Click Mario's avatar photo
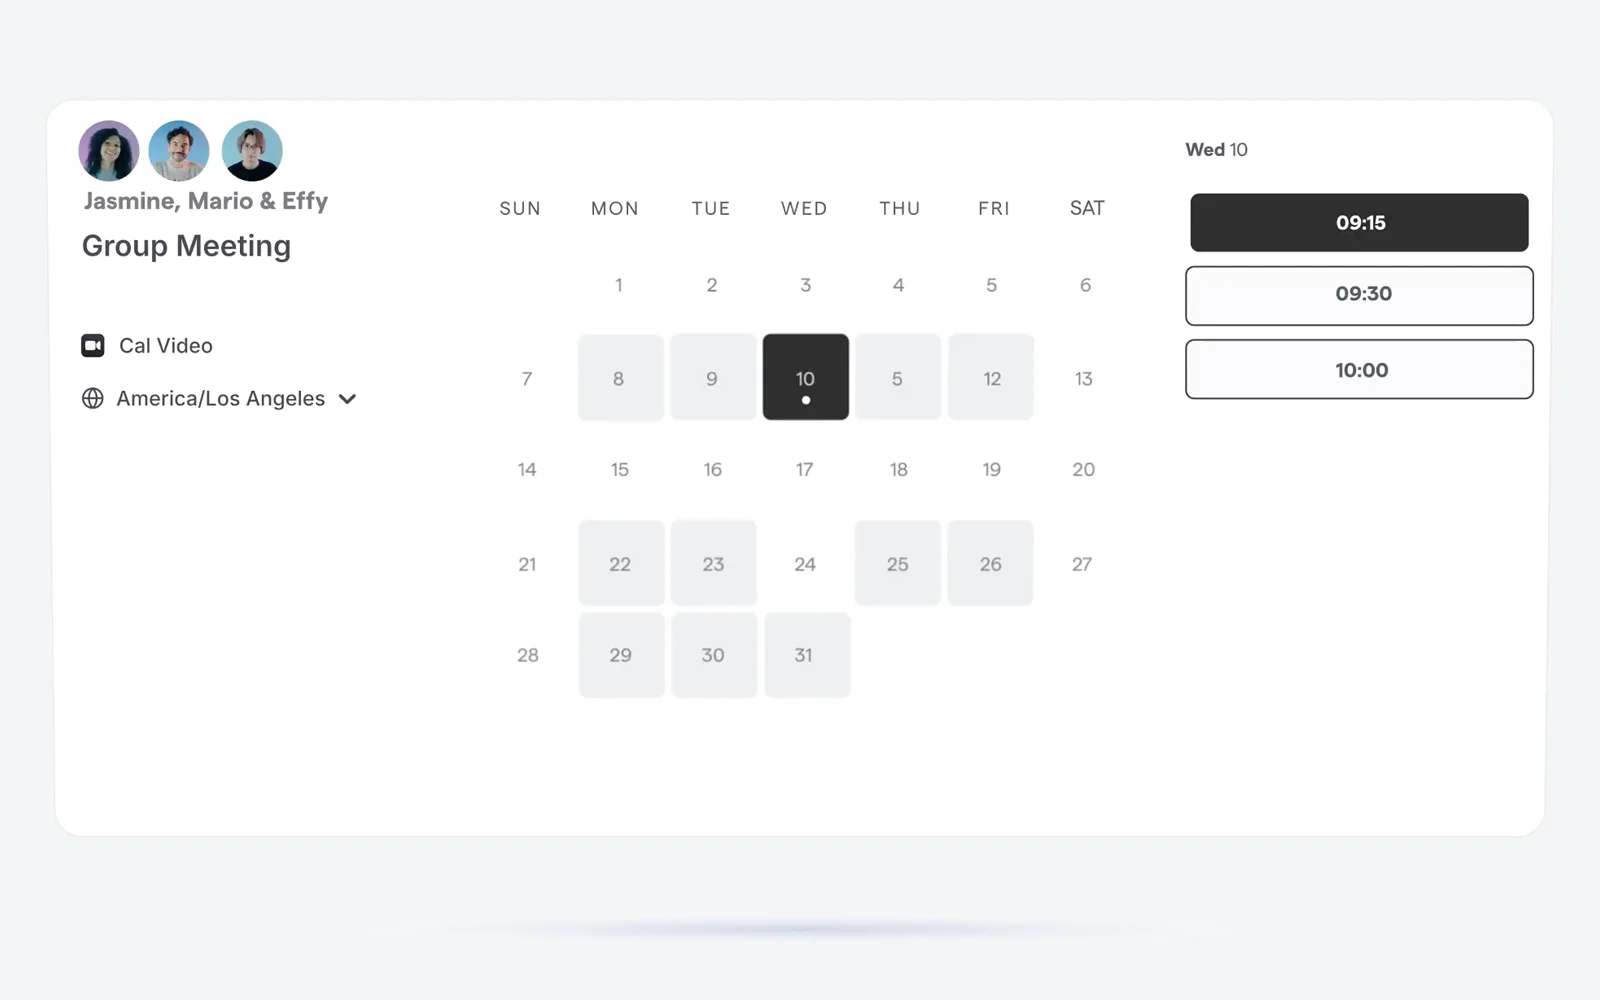Image resolution: width=1600 pixels, height=1000 pixels. (179, 151)
